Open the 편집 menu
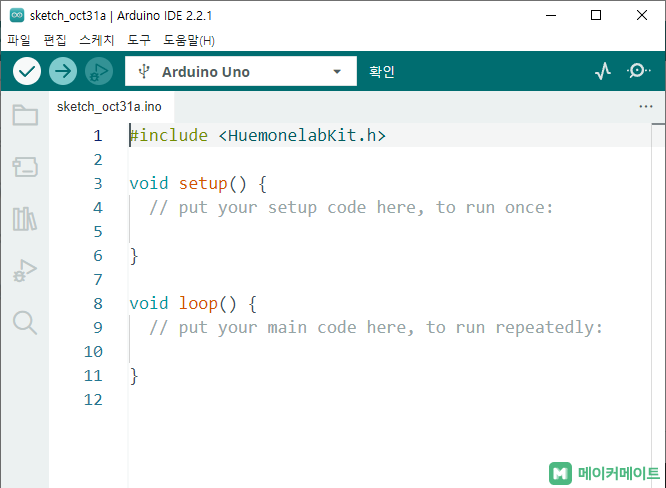This screenshot has height=488, width=666. pyautogui.click(x=55, y=41)
